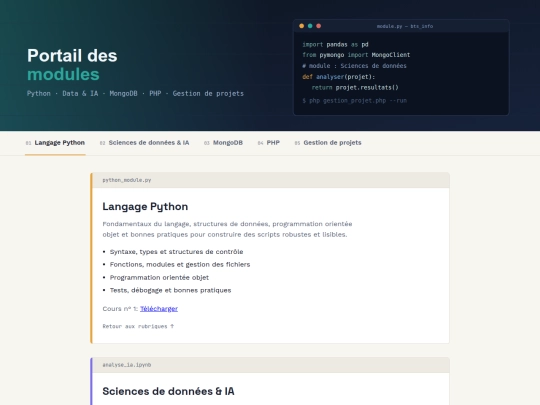Click the teal dot in code window

pos(310,26)
